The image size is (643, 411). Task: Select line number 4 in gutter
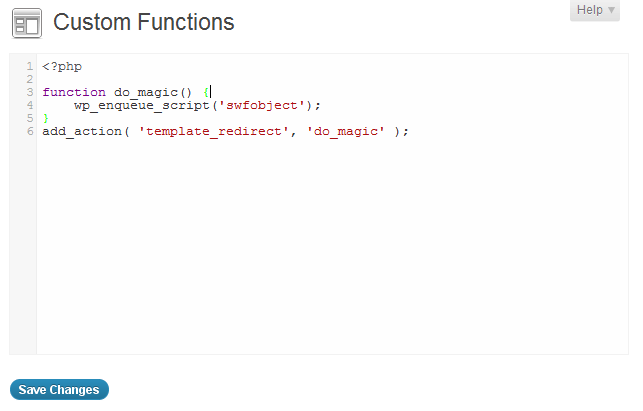[30, 105]
